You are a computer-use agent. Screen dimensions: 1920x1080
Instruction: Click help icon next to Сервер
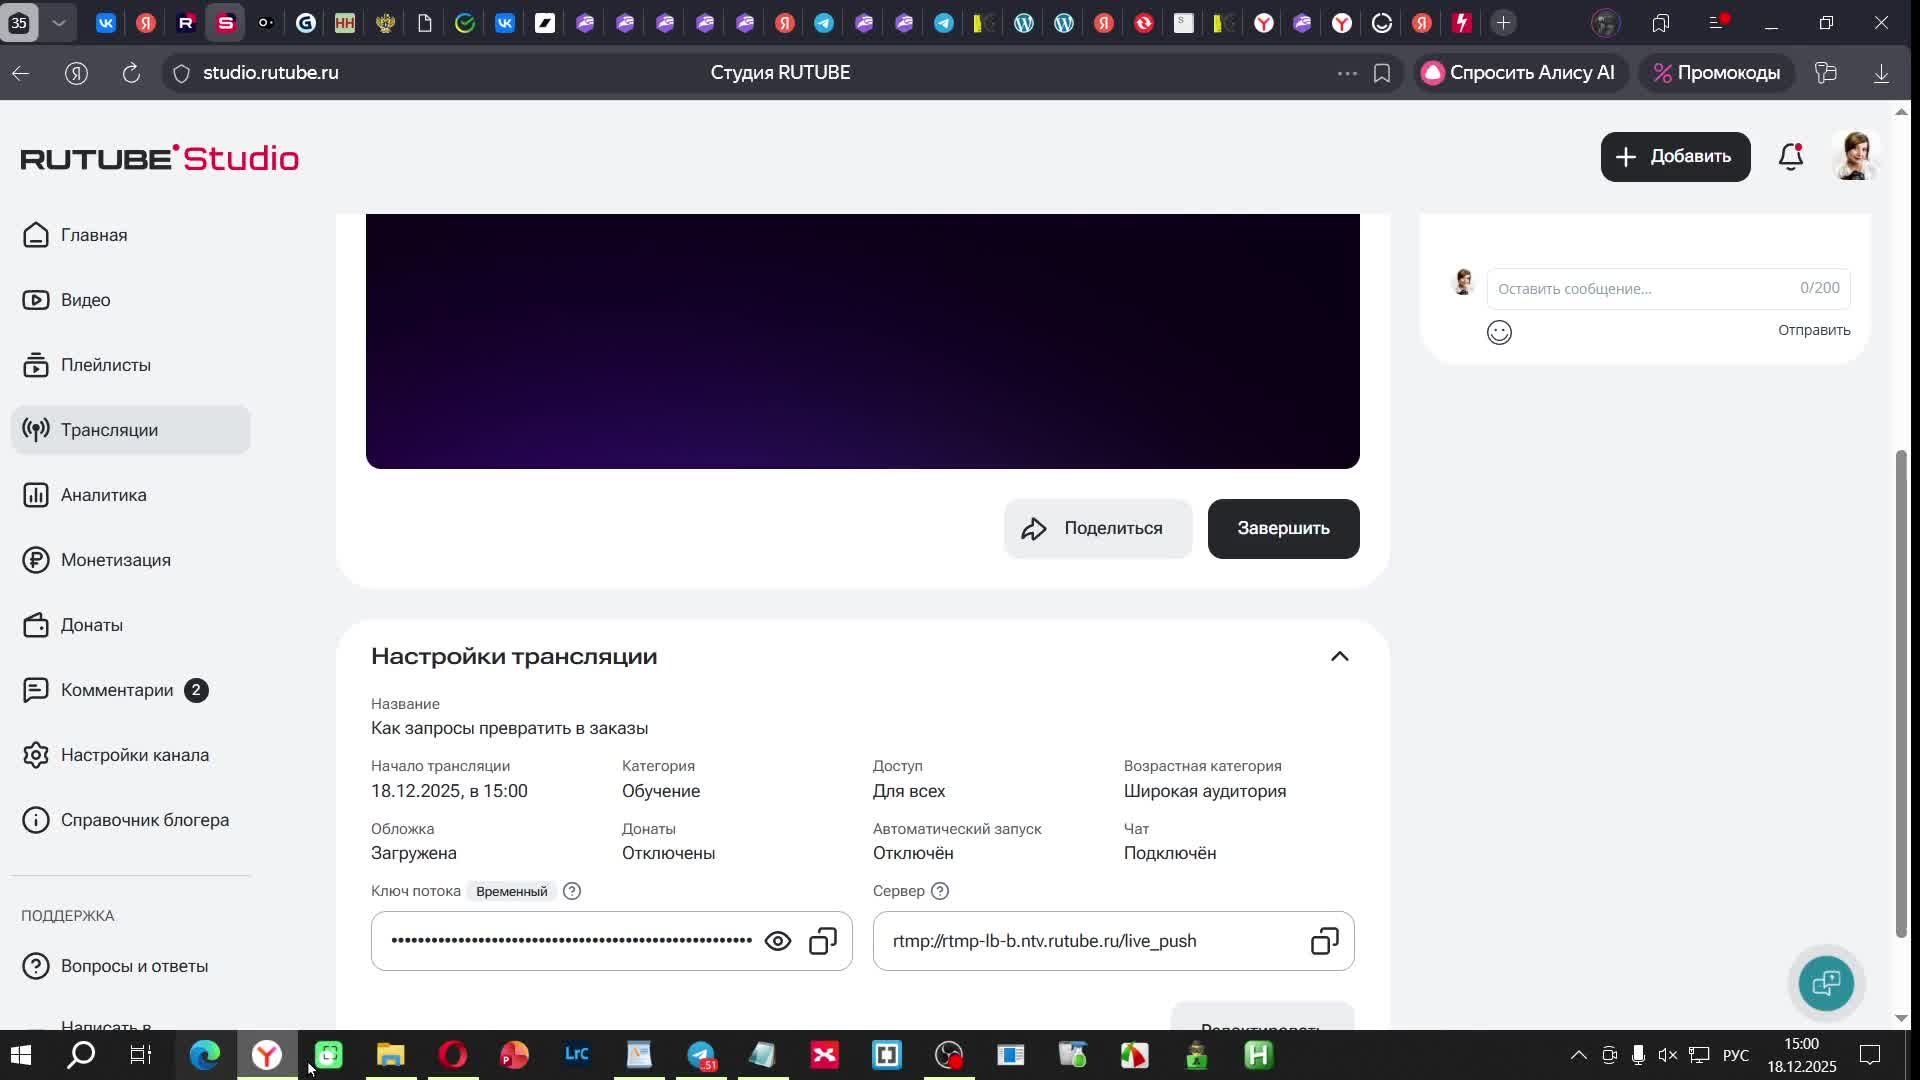point(939,891)
